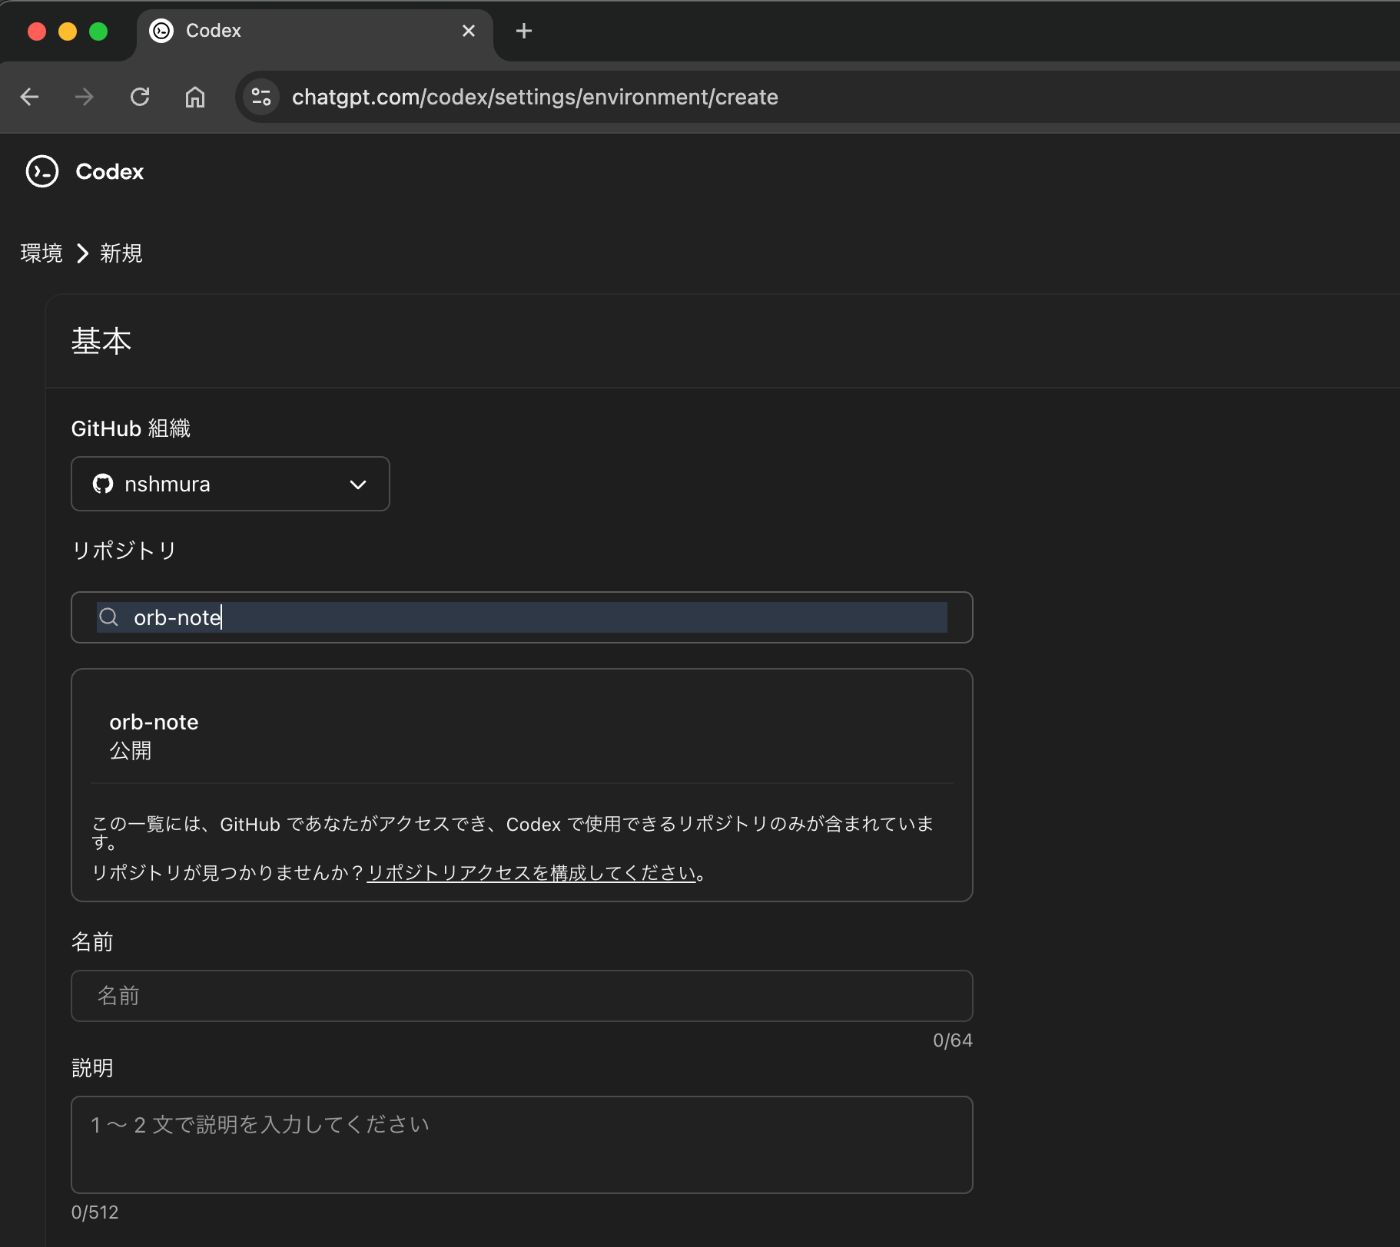Screen dimensions: 1400x1247
Task: Click the 0/64 character counter
Action: (x=953, y=1041)
